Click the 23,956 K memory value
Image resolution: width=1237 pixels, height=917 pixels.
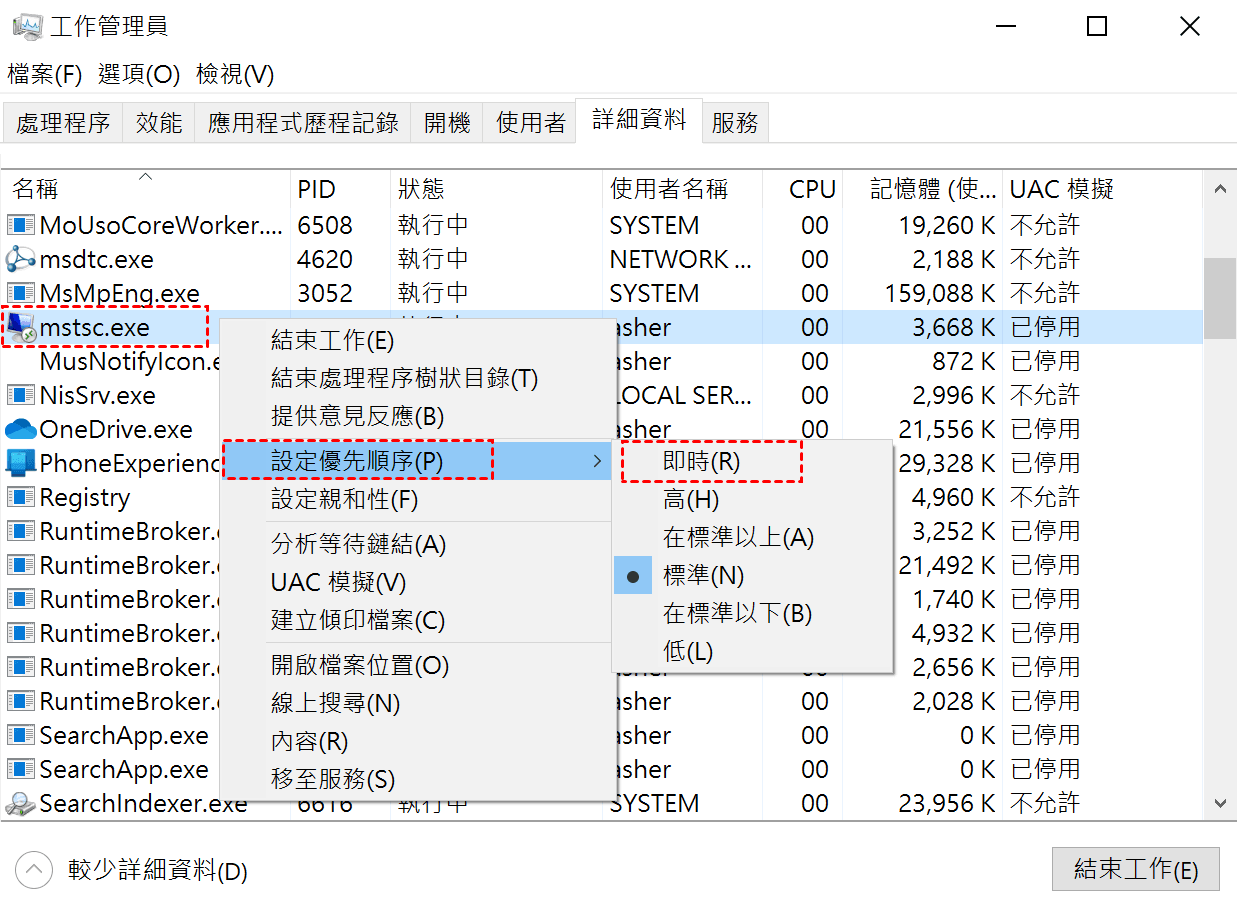947,803
